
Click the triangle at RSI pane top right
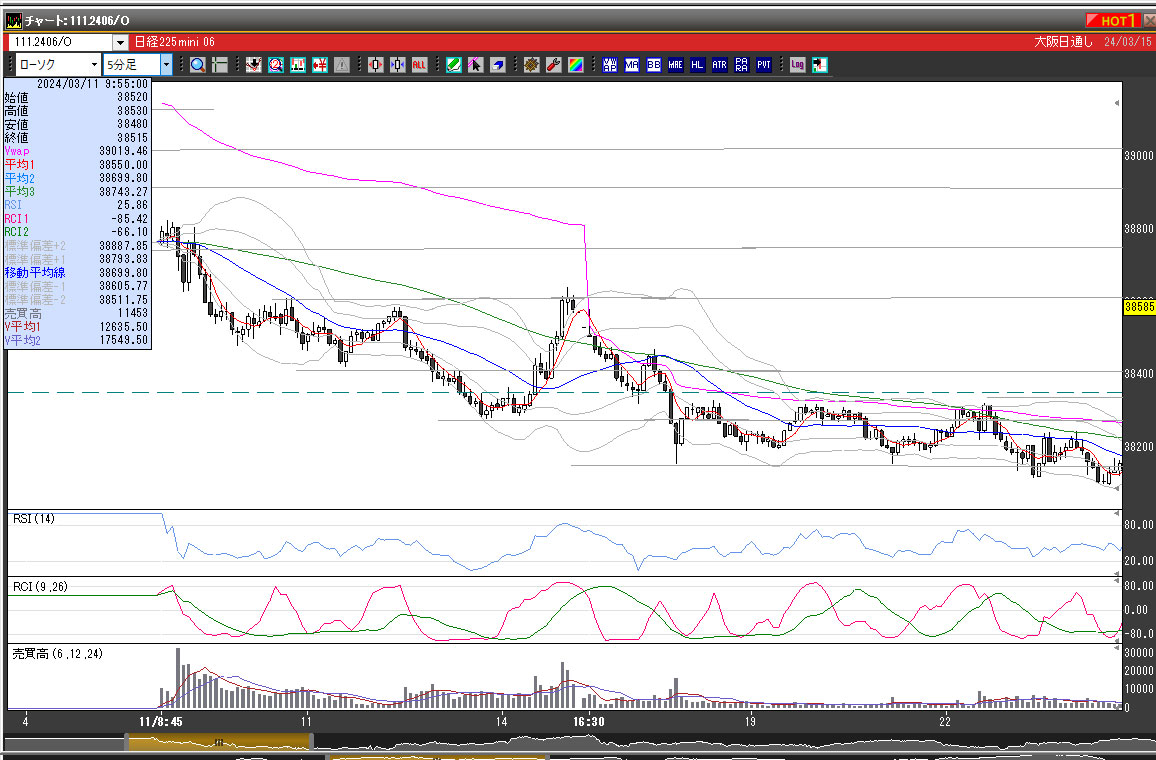click(x=1117, y=515)
